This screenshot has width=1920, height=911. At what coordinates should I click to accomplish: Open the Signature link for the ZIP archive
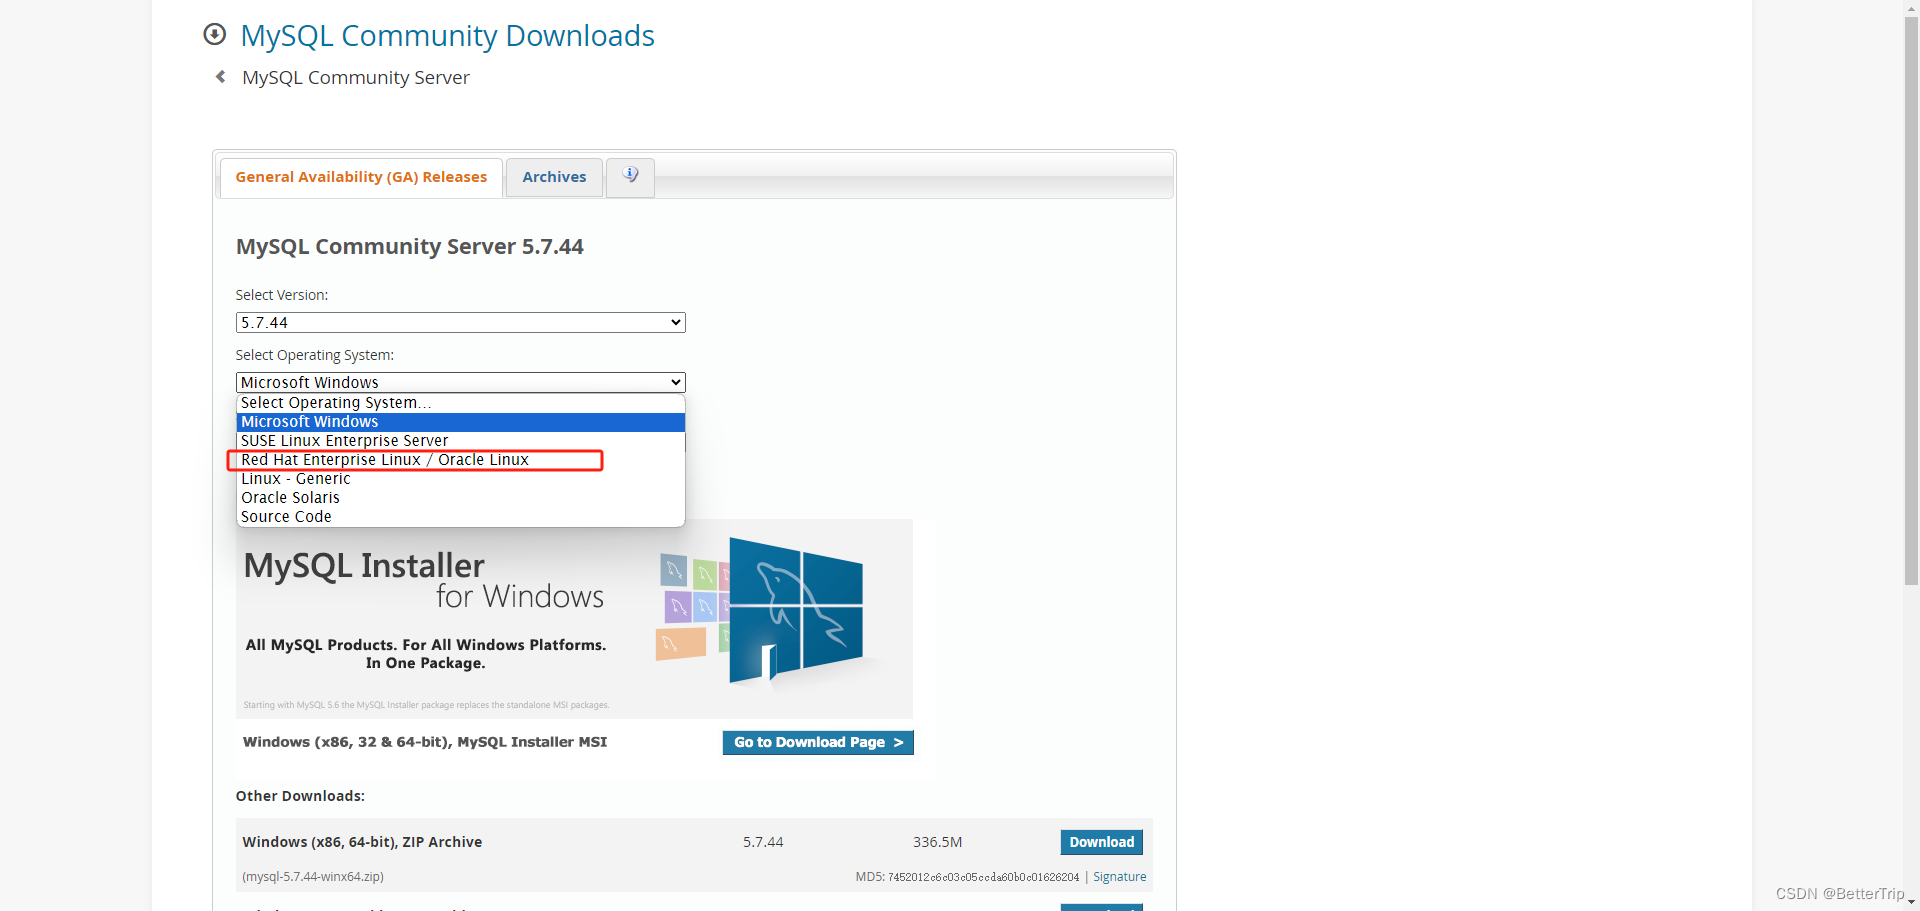tap(1119, 877)
